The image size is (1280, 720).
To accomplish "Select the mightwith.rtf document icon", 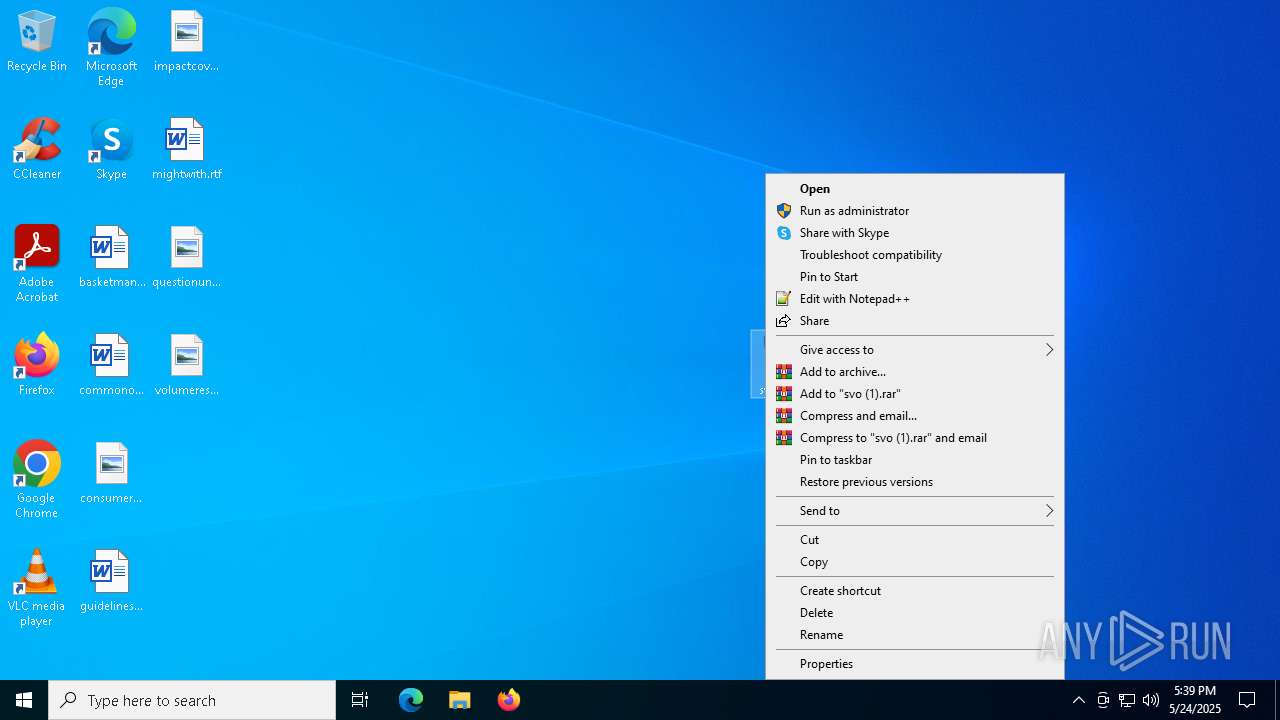I will [187, 150].
